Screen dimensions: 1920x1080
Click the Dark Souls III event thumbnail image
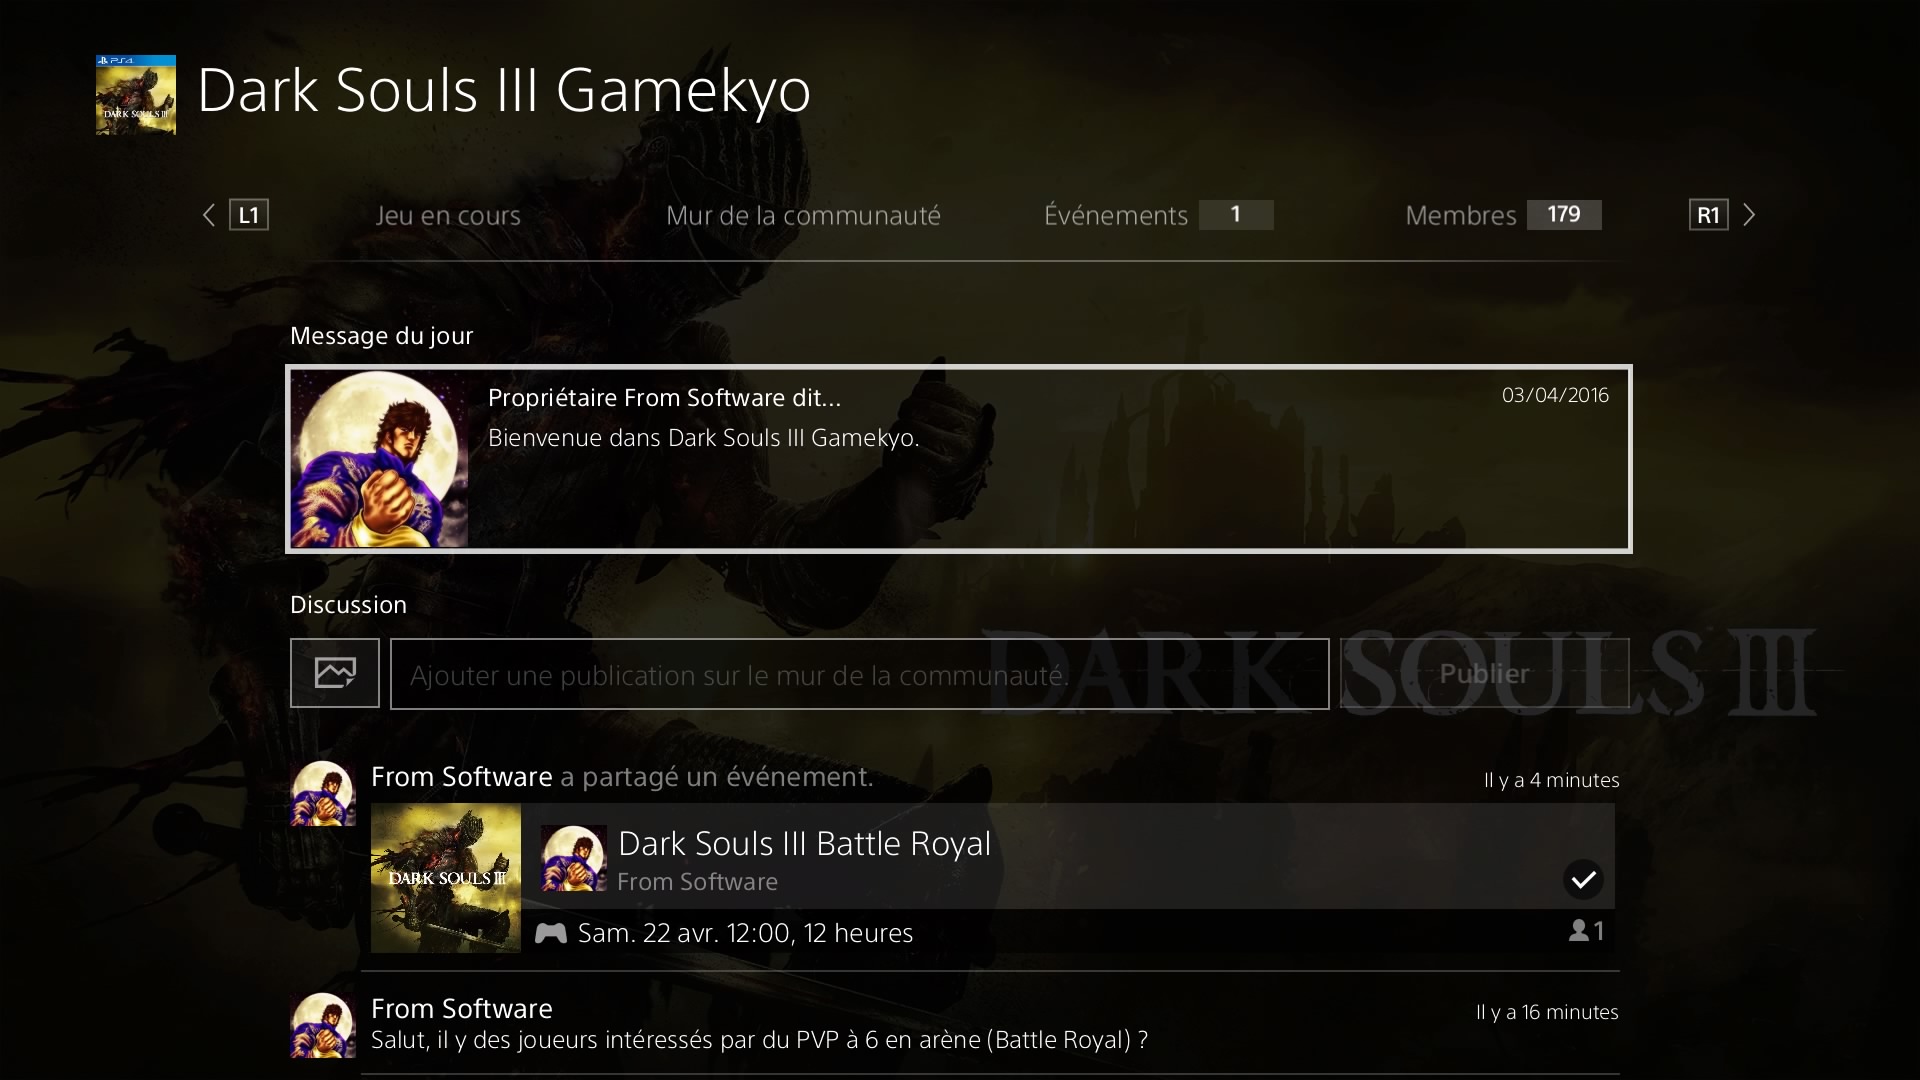pyautogui.click(x=446, y=878)
